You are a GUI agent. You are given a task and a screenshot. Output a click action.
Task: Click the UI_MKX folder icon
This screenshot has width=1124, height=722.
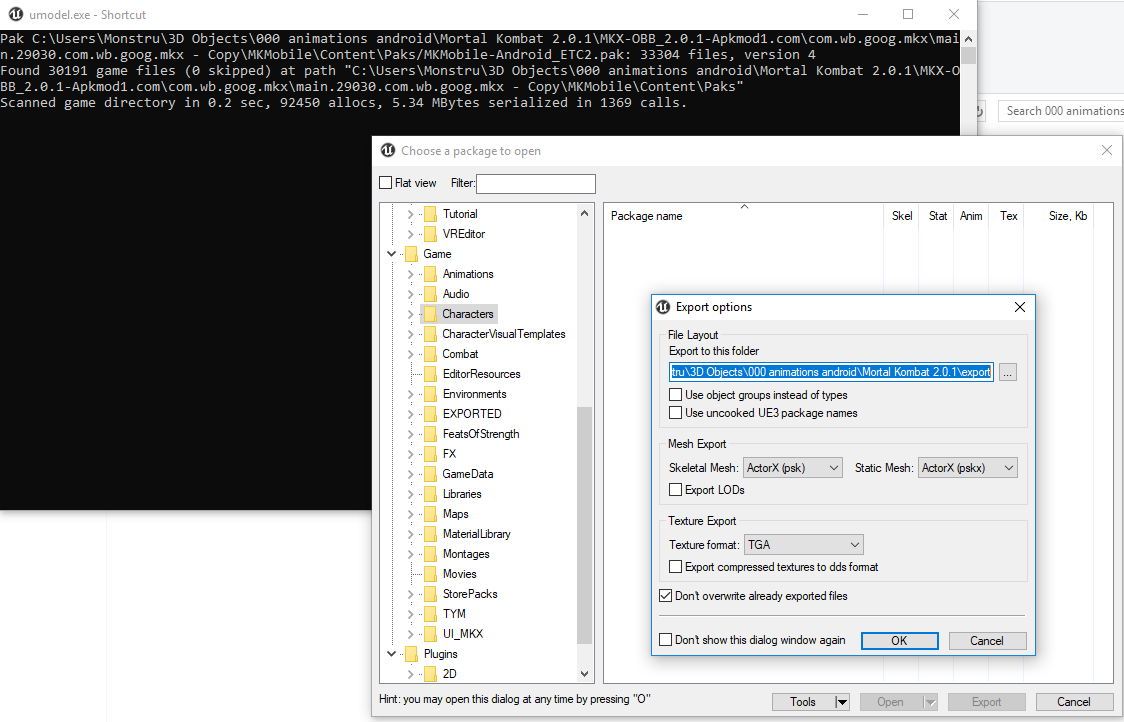pyautogui.click(x=430, y=635)
